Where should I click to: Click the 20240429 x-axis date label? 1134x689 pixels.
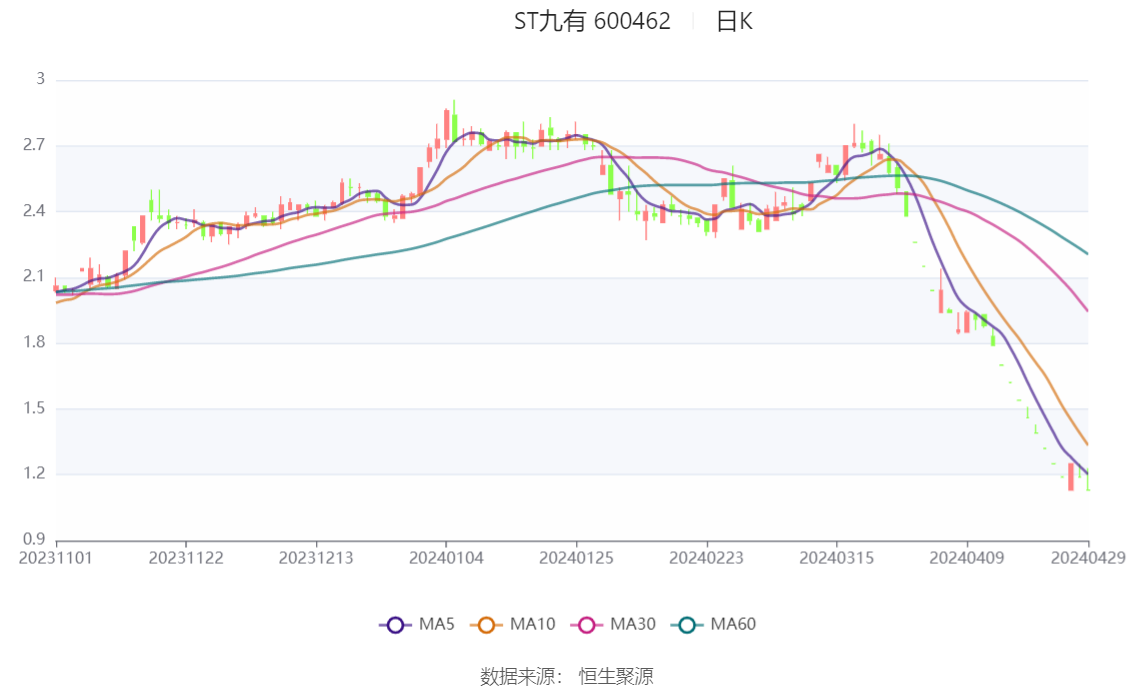tap(1088, 558)
